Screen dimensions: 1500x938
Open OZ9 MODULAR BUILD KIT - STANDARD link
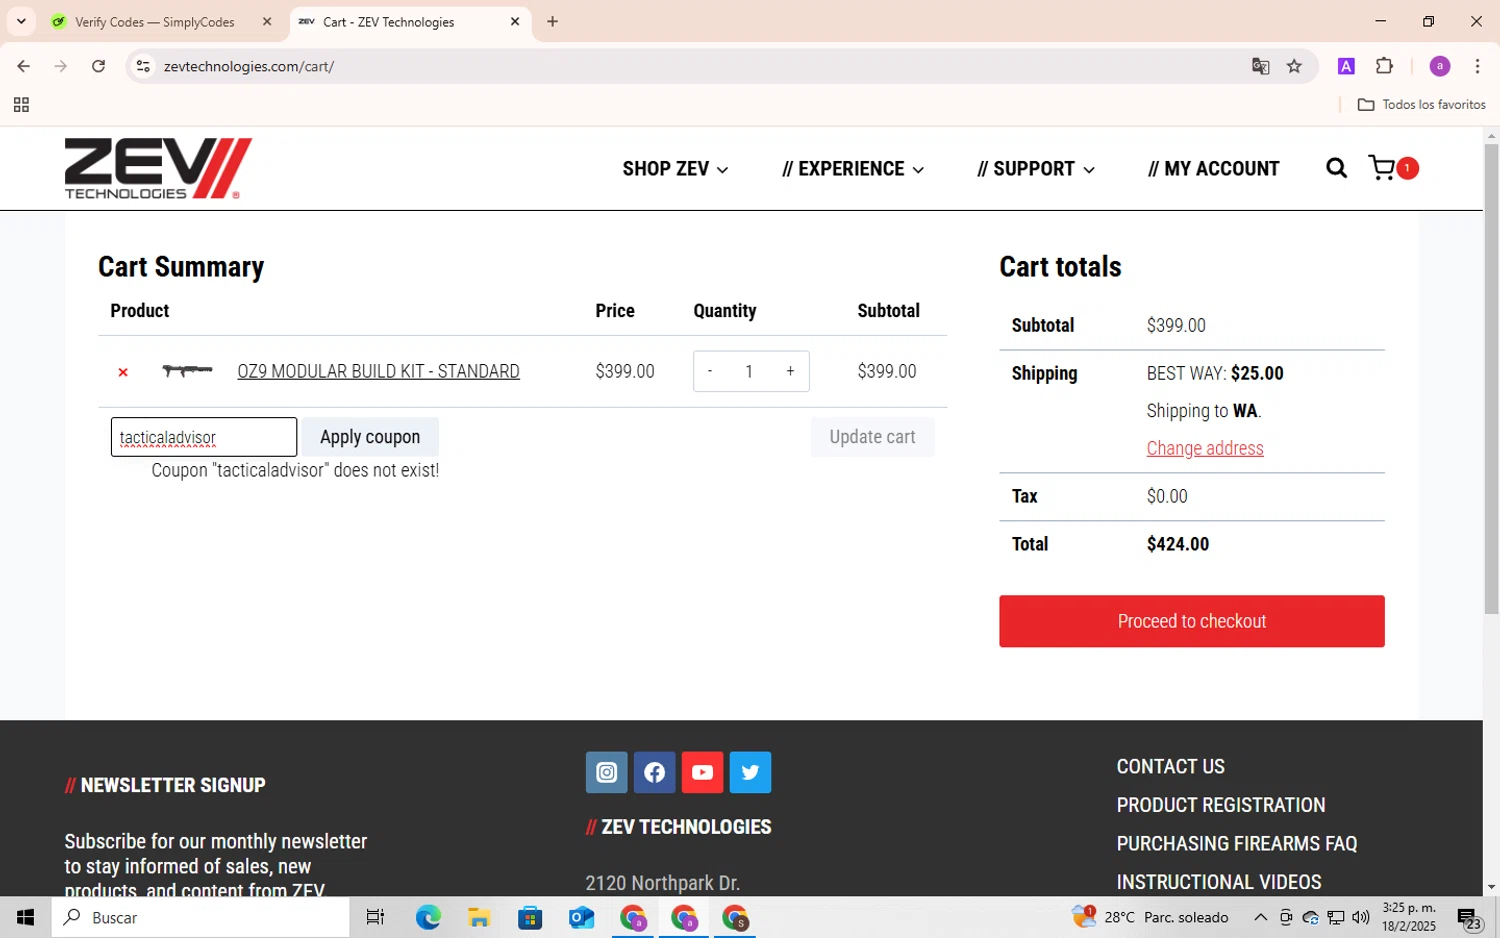tap(378, 372)
